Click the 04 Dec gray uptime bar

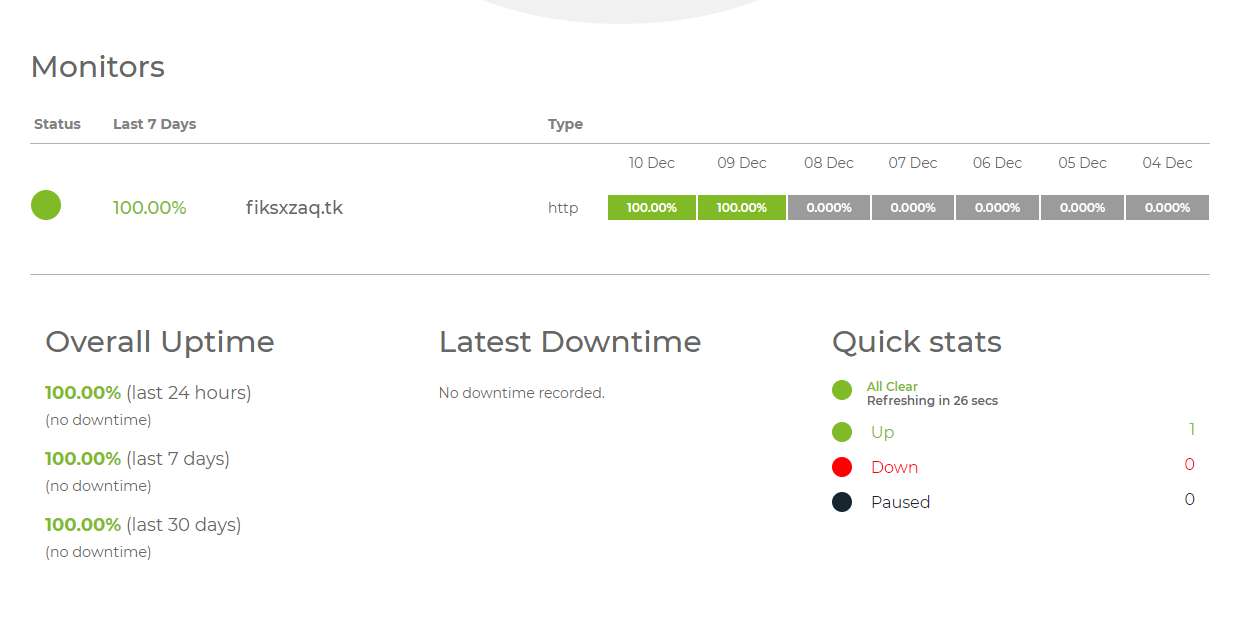point(1167,208)
